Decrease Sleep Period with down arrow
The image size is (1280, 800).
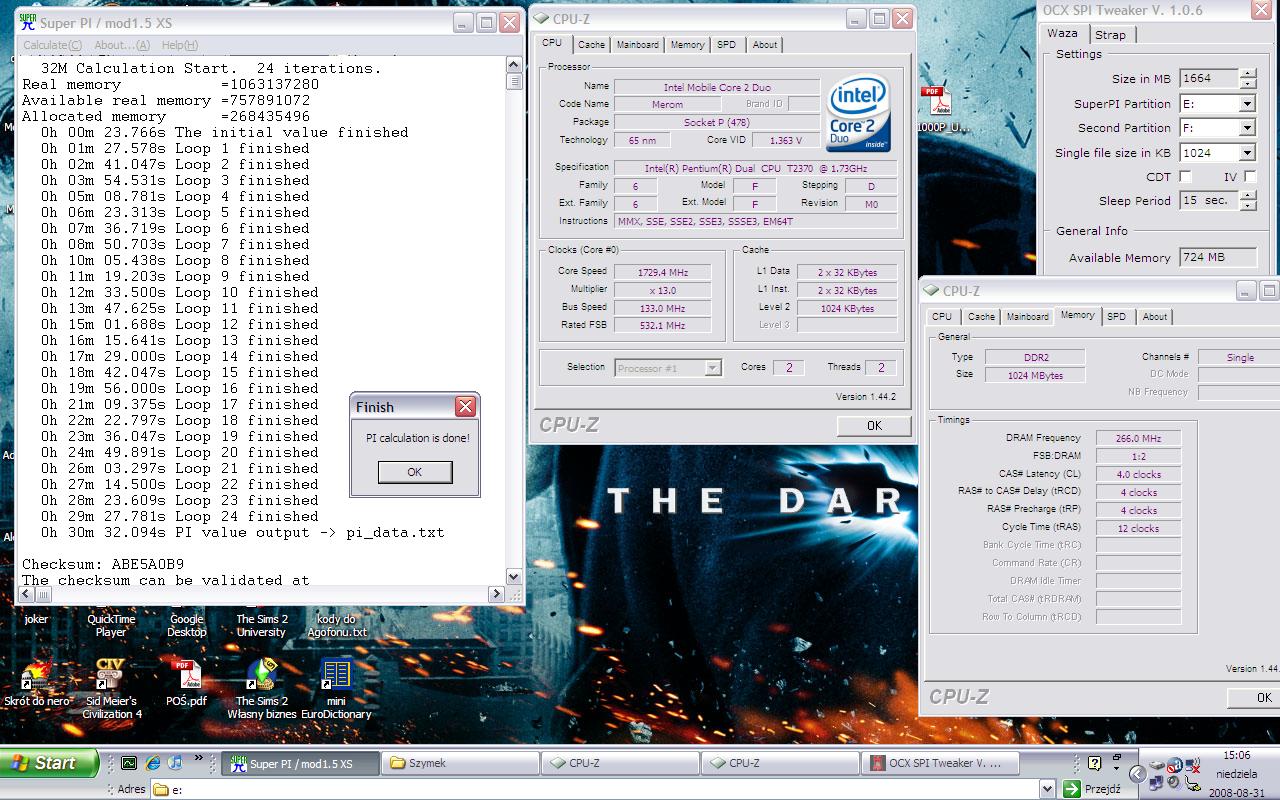click(1247, 206)
